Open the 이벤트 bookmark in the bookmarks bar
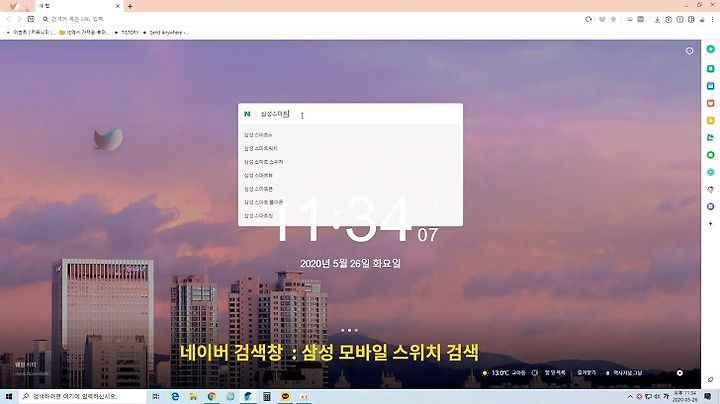The width and height of the screenshot is (720, 404). tap(30, 33)
